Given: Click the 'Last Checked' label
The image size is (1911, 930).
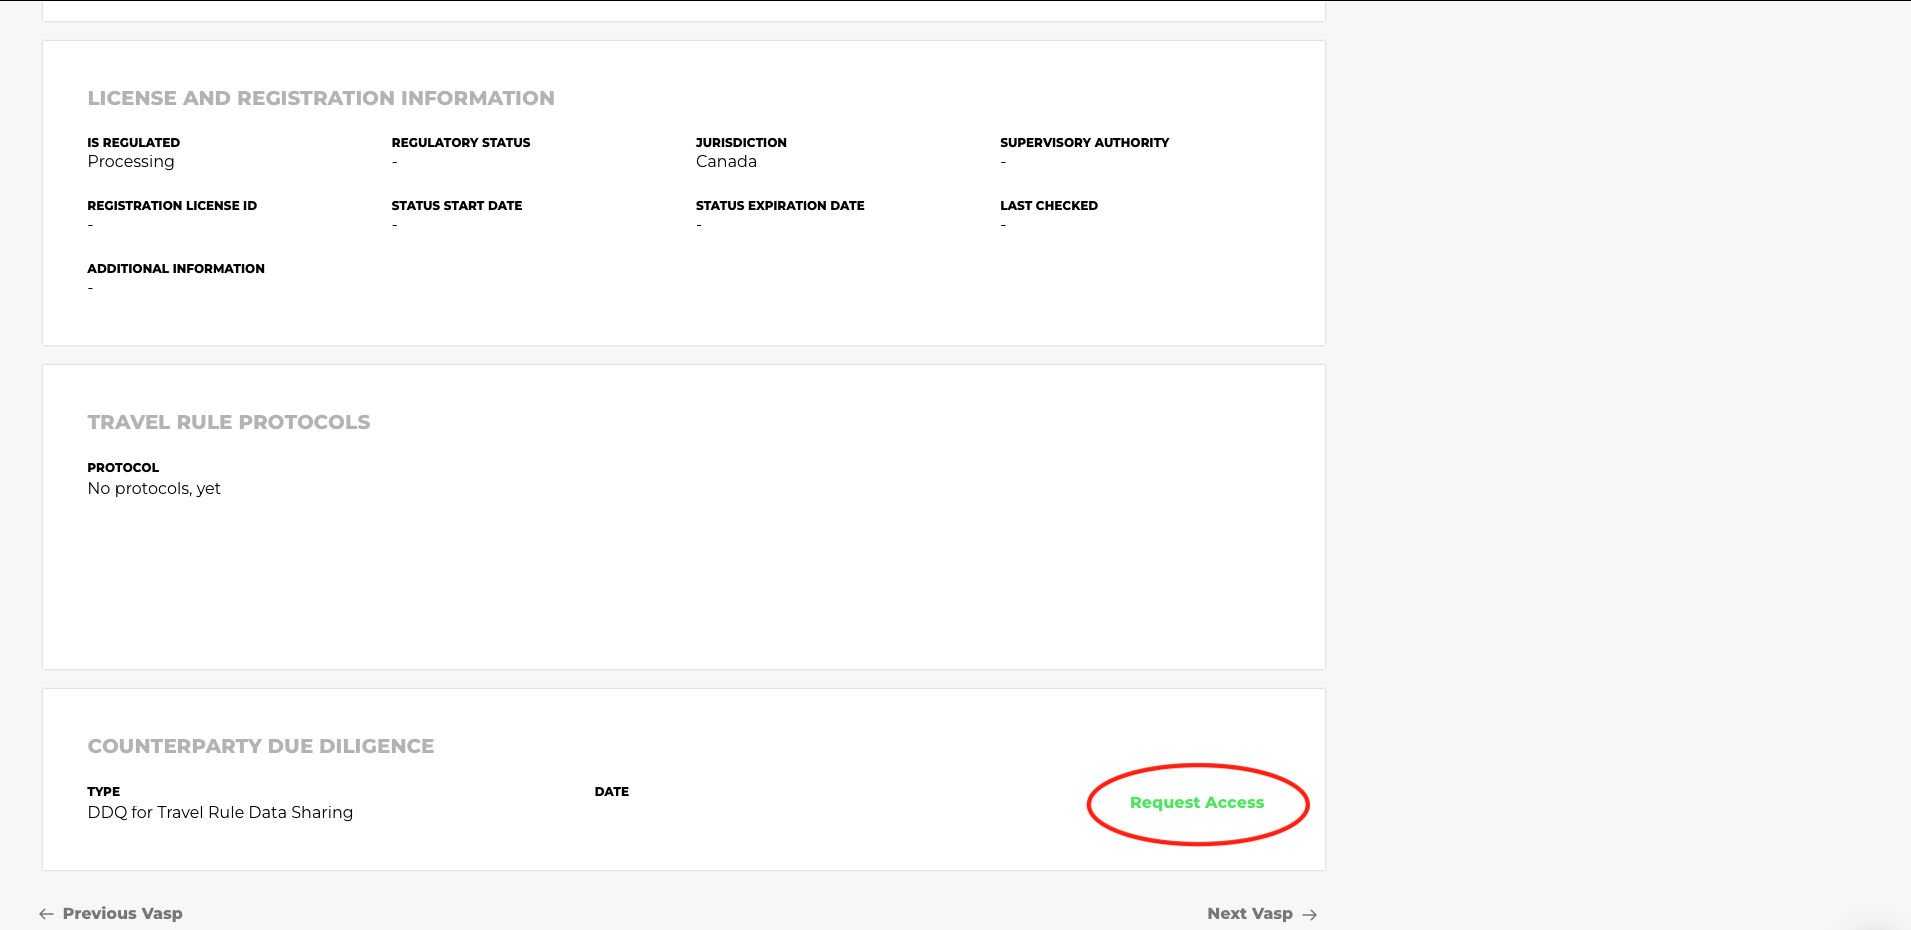Looking at the screenshot, I should [1049, 206].
